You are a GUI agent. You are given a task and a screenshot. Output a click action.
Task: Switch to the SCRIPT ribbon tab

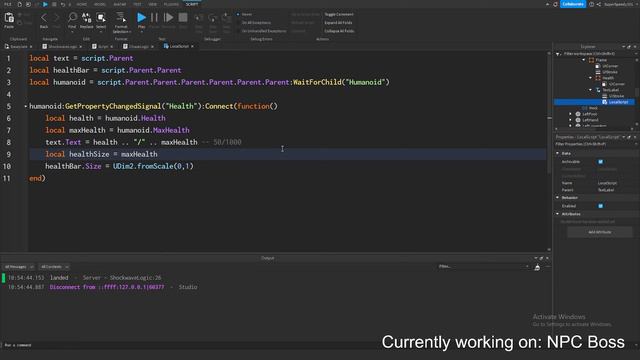(192, 4)
